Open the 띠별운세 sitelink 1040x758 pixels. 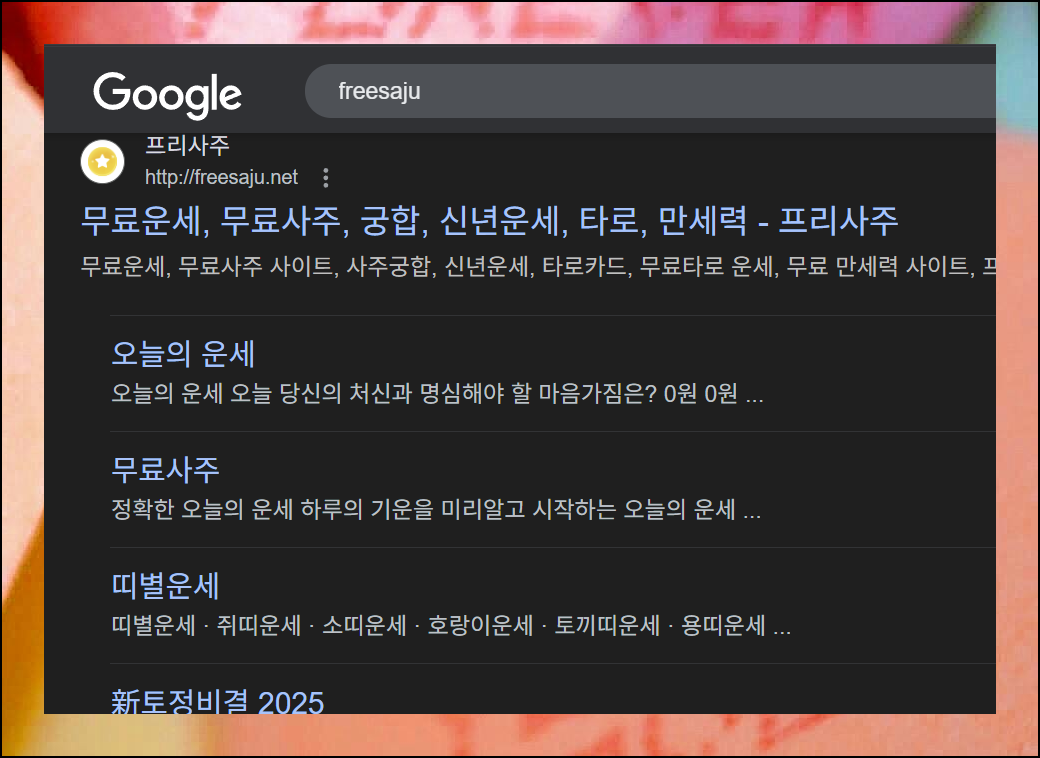[165, 586]
